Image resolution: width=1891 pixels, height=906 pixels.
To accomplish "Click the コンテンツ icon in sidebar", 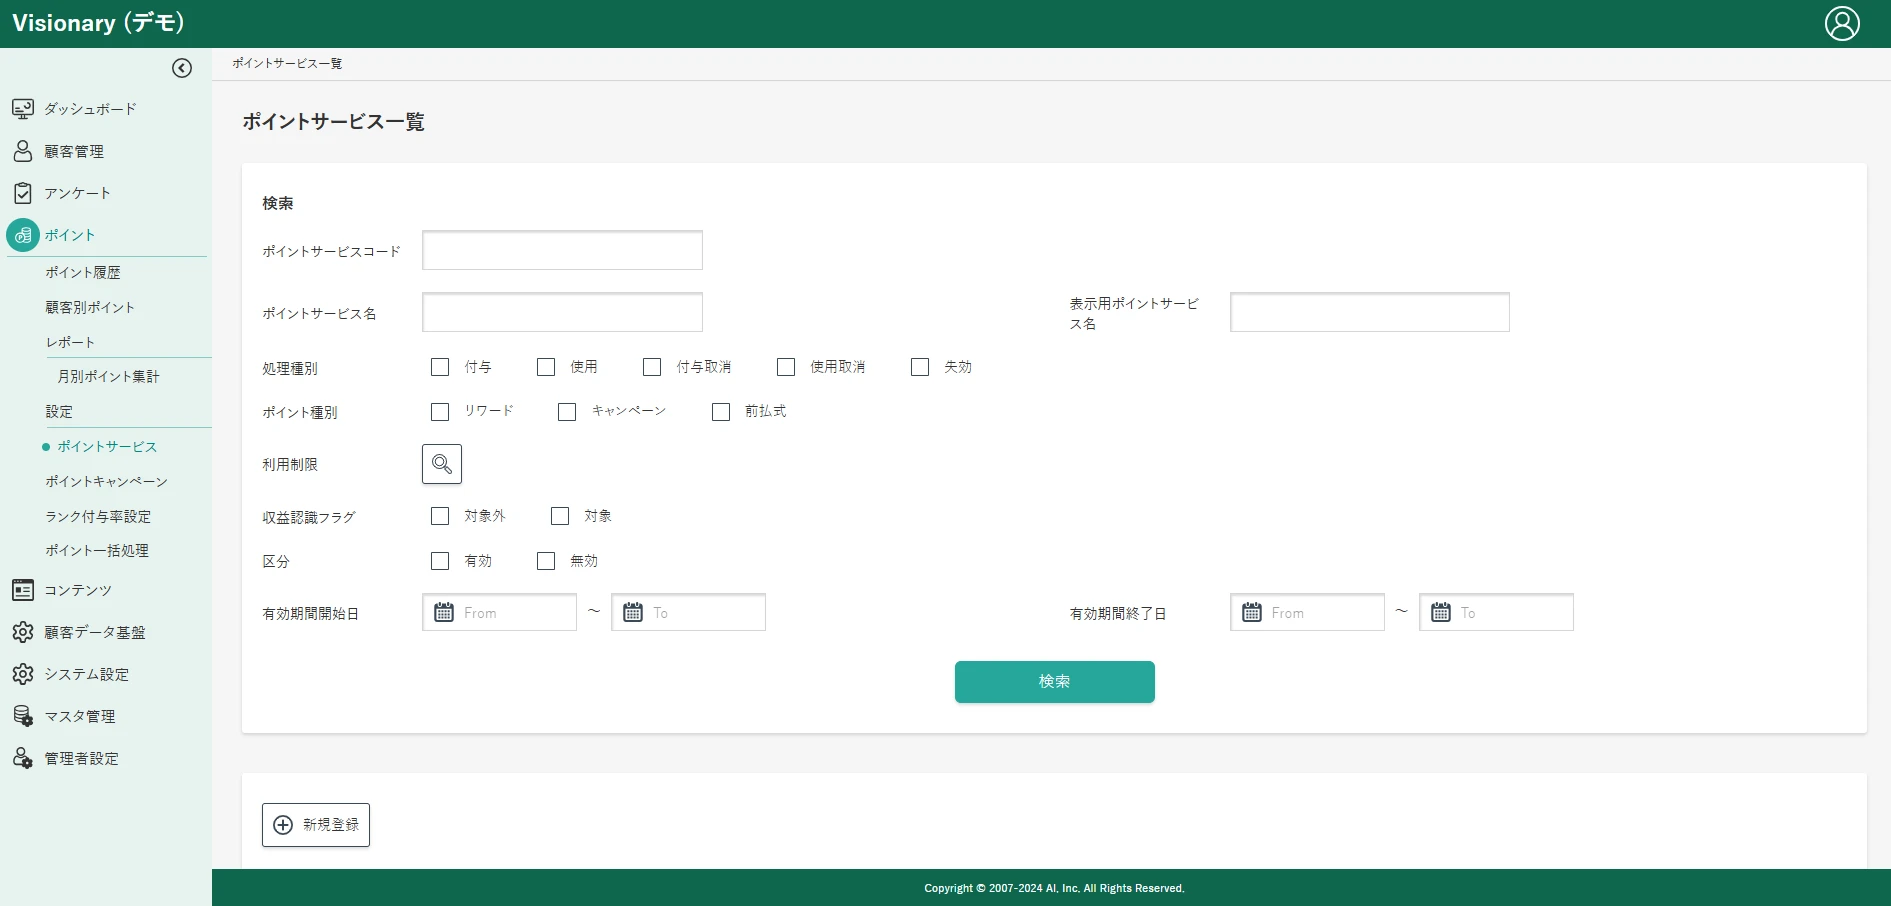I will coord(23,590).
